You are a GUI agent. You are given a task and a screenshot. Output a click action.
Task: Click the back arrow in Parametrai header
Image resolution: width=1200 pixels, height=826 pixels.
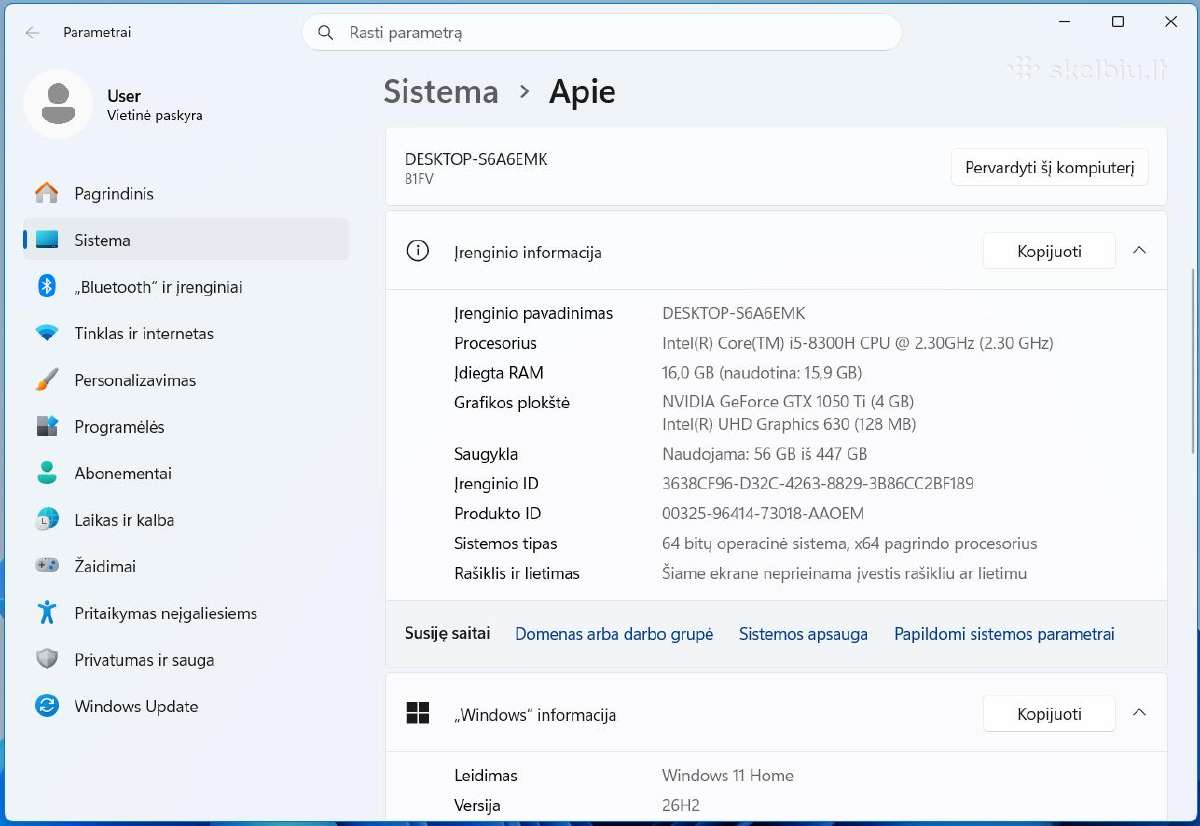click(x=32, y=32)
